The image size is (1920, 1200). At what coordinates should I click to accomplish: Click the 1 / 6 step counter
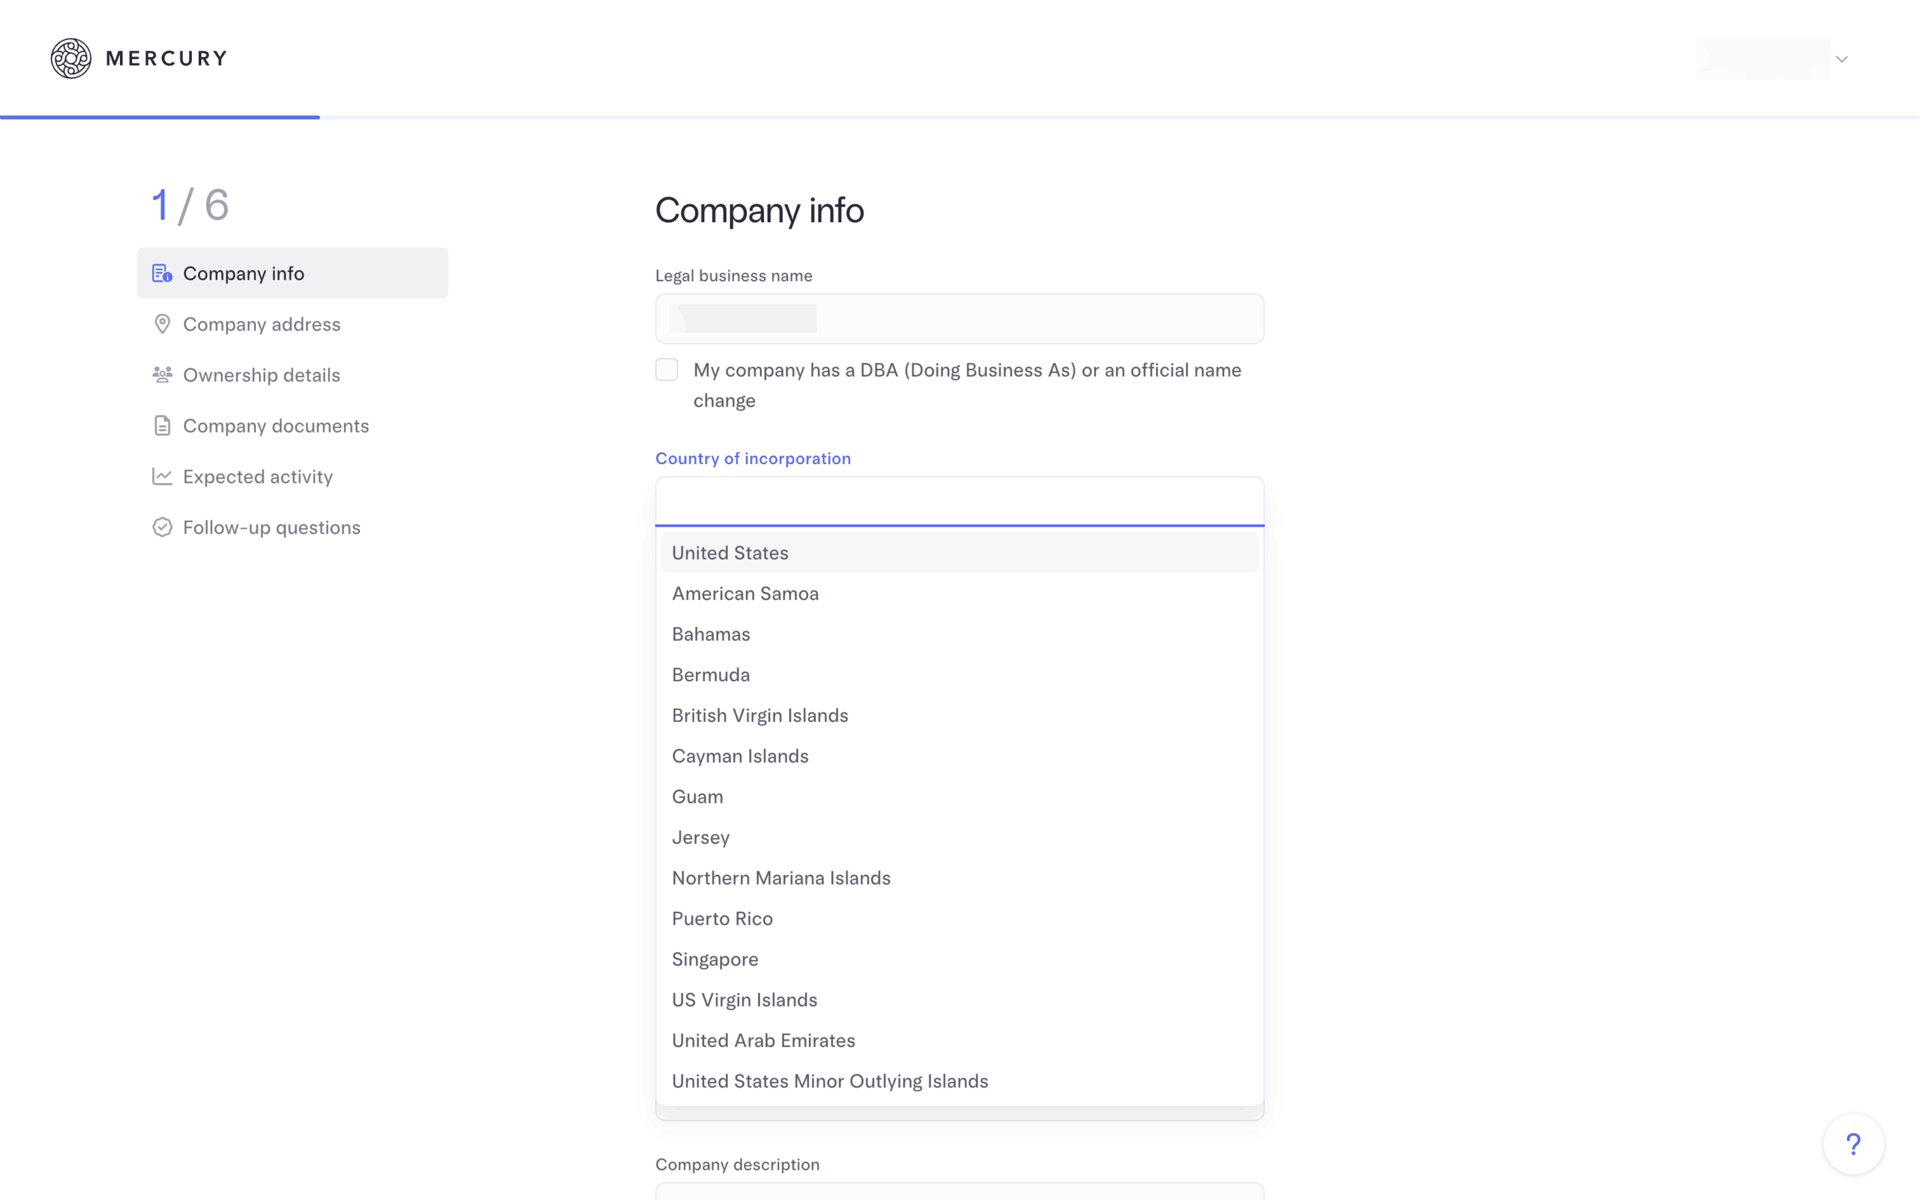pos(190,205)
